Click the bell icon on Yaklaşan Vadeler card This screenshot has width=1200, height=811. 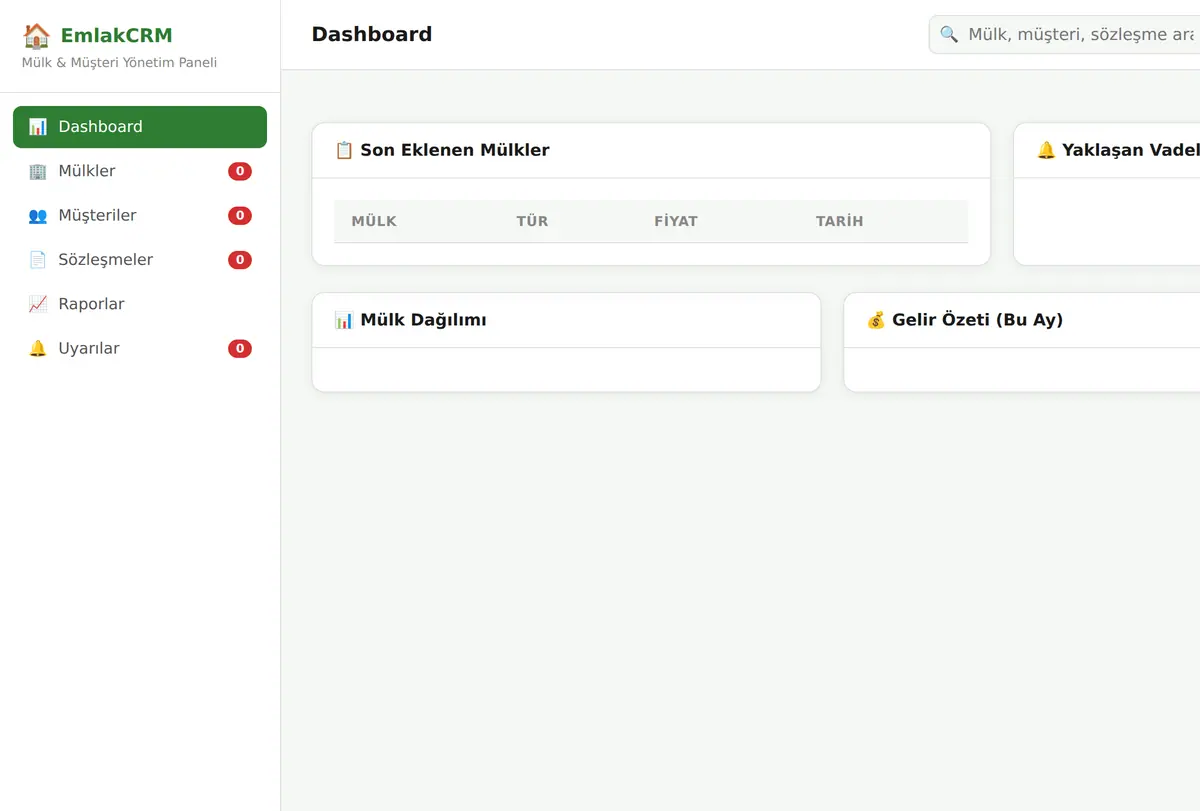click(1046, 150)
